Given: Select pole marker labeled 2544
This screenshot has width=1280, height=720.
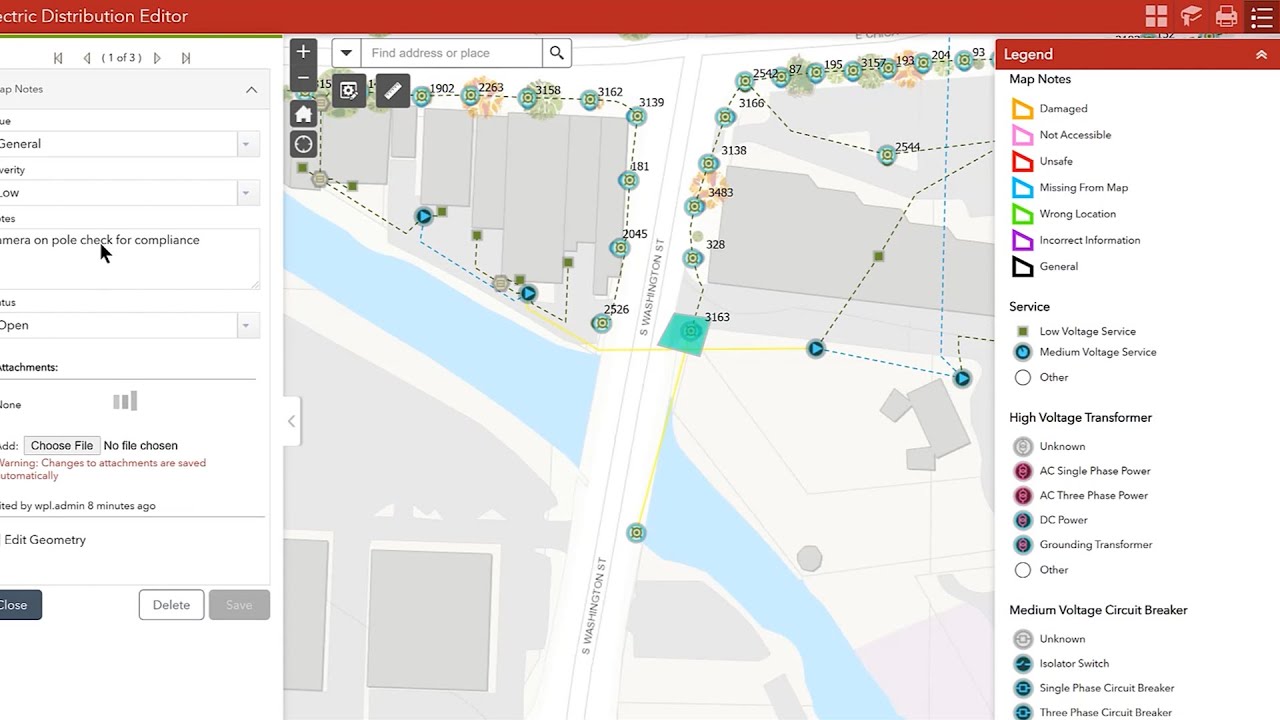Looking at the screenshot, I should click(887, 155).
